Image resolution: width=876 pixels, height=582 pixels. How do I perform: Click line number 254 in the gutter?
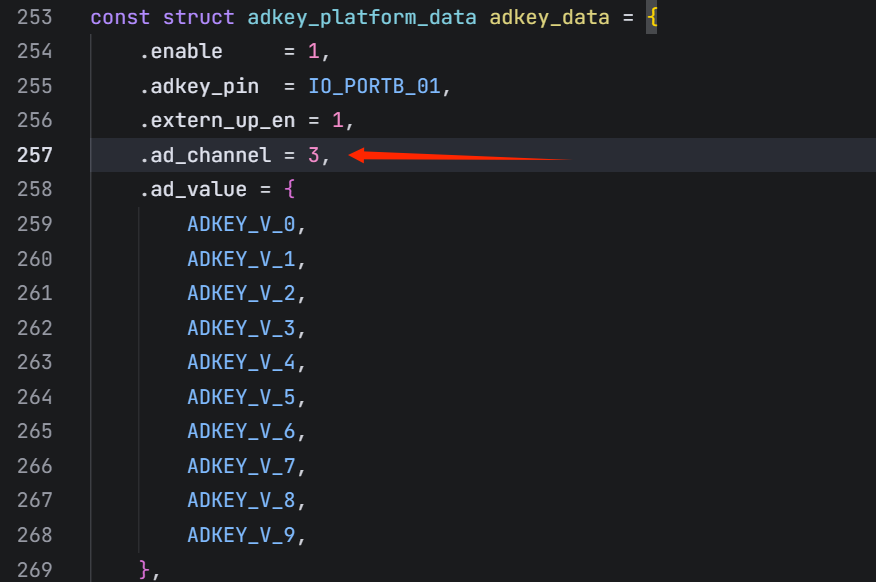[35, 51]
